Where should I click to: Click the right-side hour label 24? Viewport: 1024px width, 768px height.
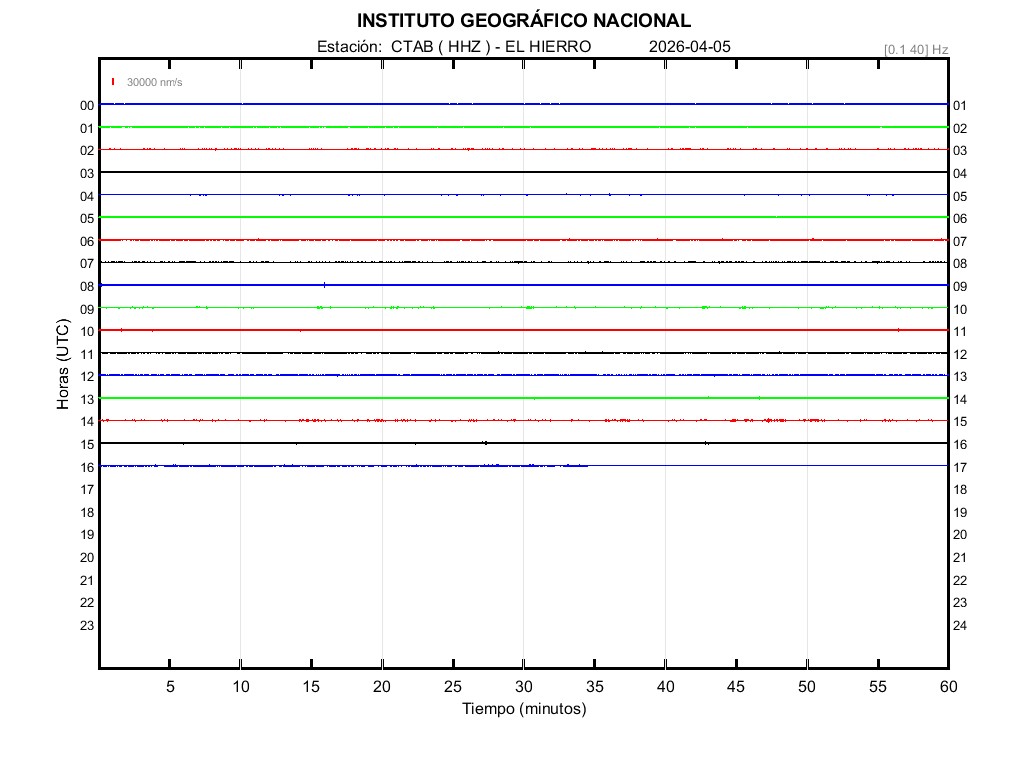[960, 626]
